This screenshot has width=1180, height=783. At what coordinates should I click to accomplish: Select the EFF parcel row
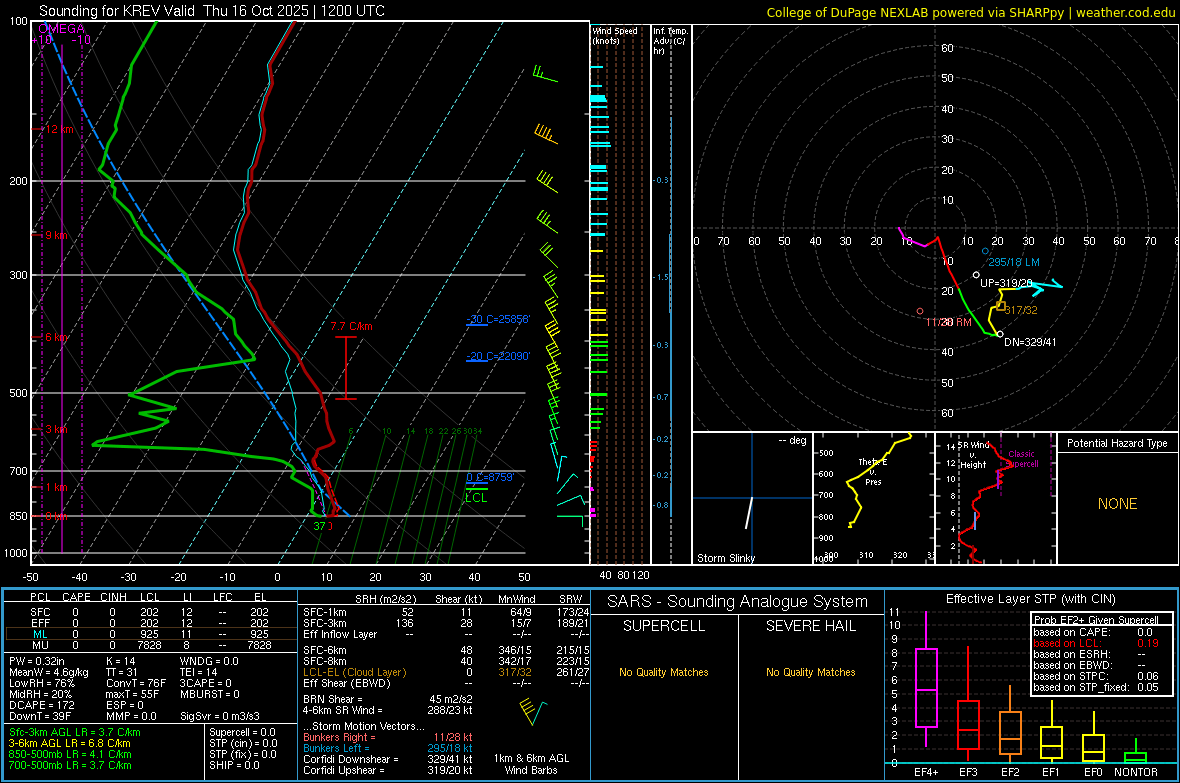149,623
